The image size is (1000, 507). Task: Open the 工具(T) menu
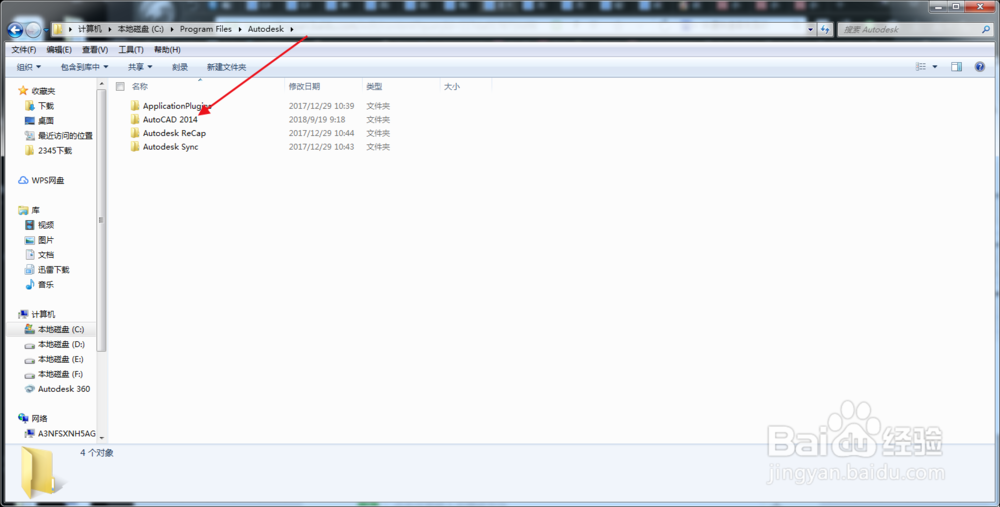[x=131, y=50]
